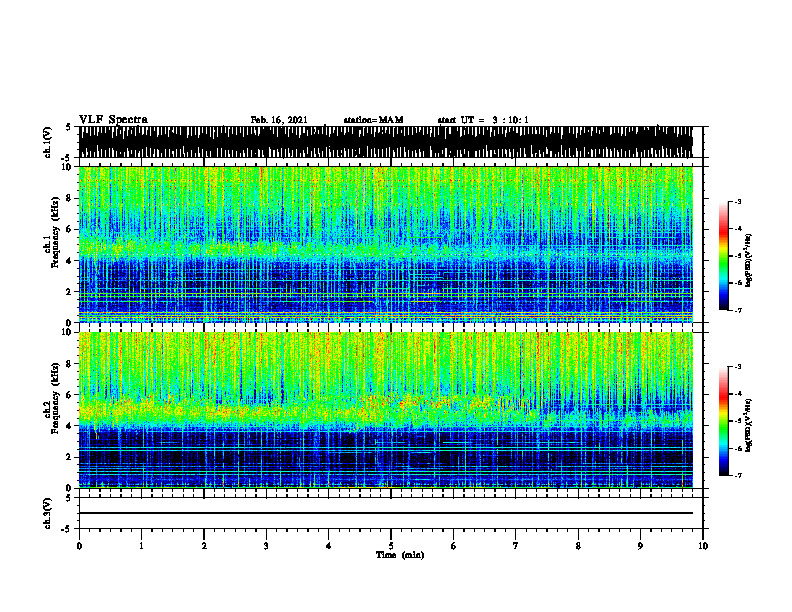Click time axis tick label "10"
The width and height of the screenshot is (792, 612).
point(703,546)
